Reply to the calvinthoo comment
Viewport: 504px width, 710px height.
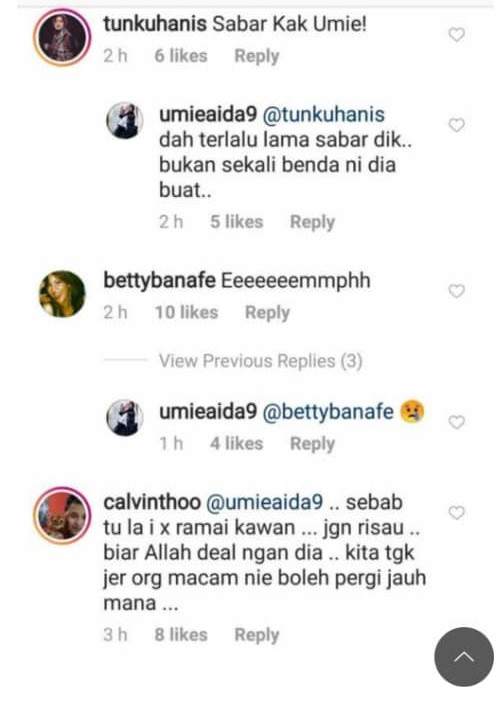tap(257, 635)
